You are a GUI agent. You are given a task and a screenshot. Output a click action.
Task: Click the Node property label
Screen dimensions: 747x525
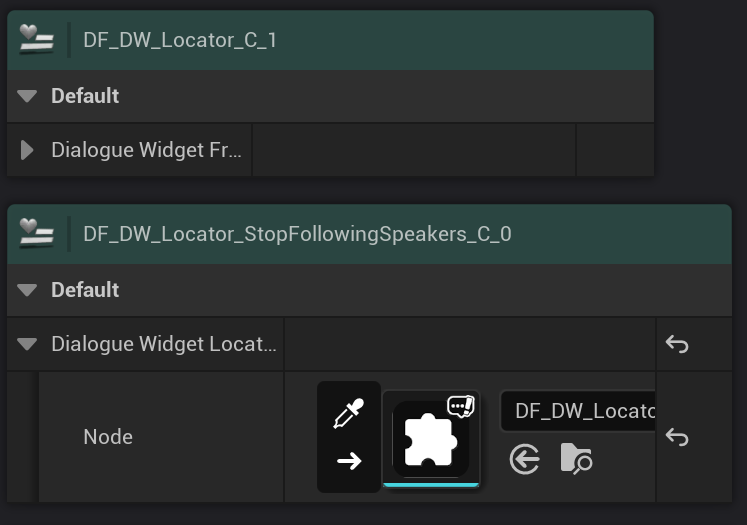[x=108, y=437]
